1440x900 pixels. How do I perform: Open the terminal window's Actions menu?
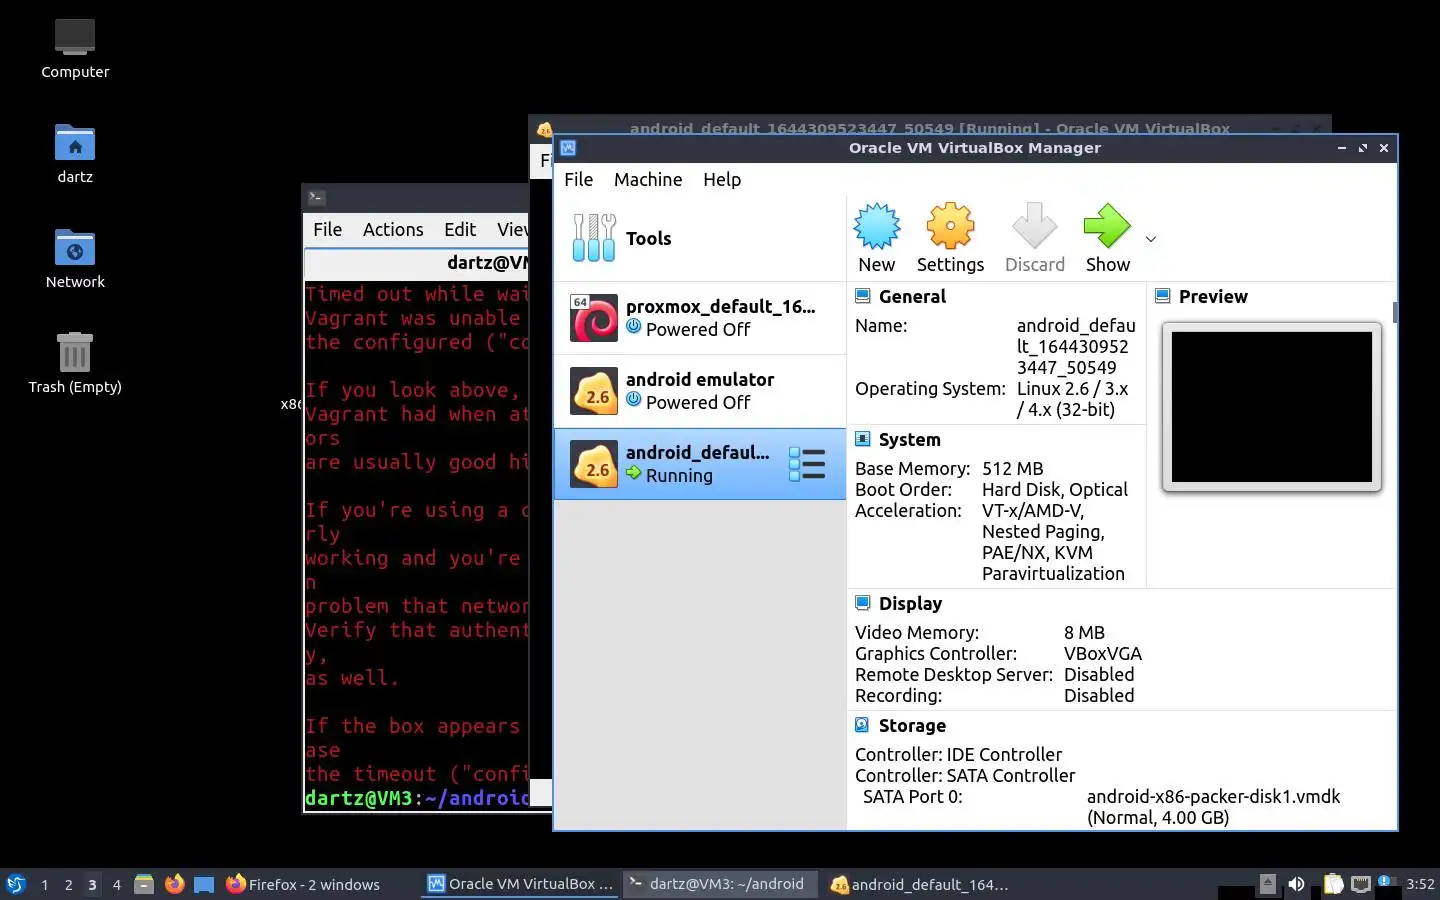pos(393,229)
